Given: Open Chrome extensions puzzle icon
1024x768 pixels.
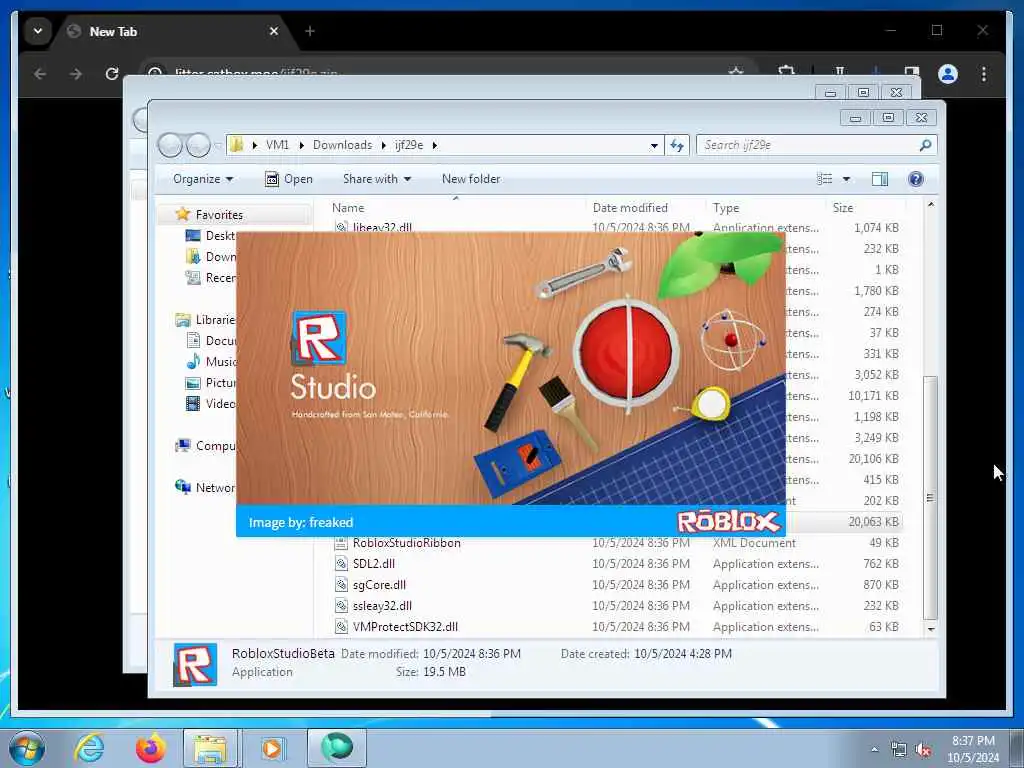Looking at the screenshot, I should point(786,71).
